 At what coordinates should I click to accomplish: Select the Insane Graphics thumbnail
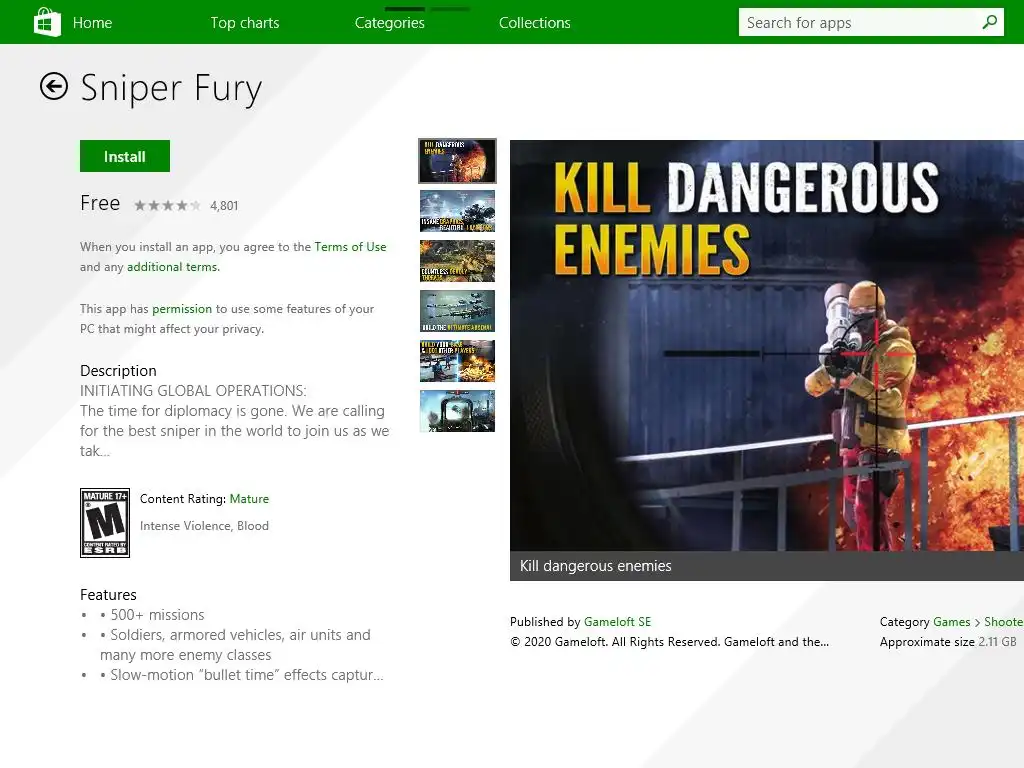(457, 211)
